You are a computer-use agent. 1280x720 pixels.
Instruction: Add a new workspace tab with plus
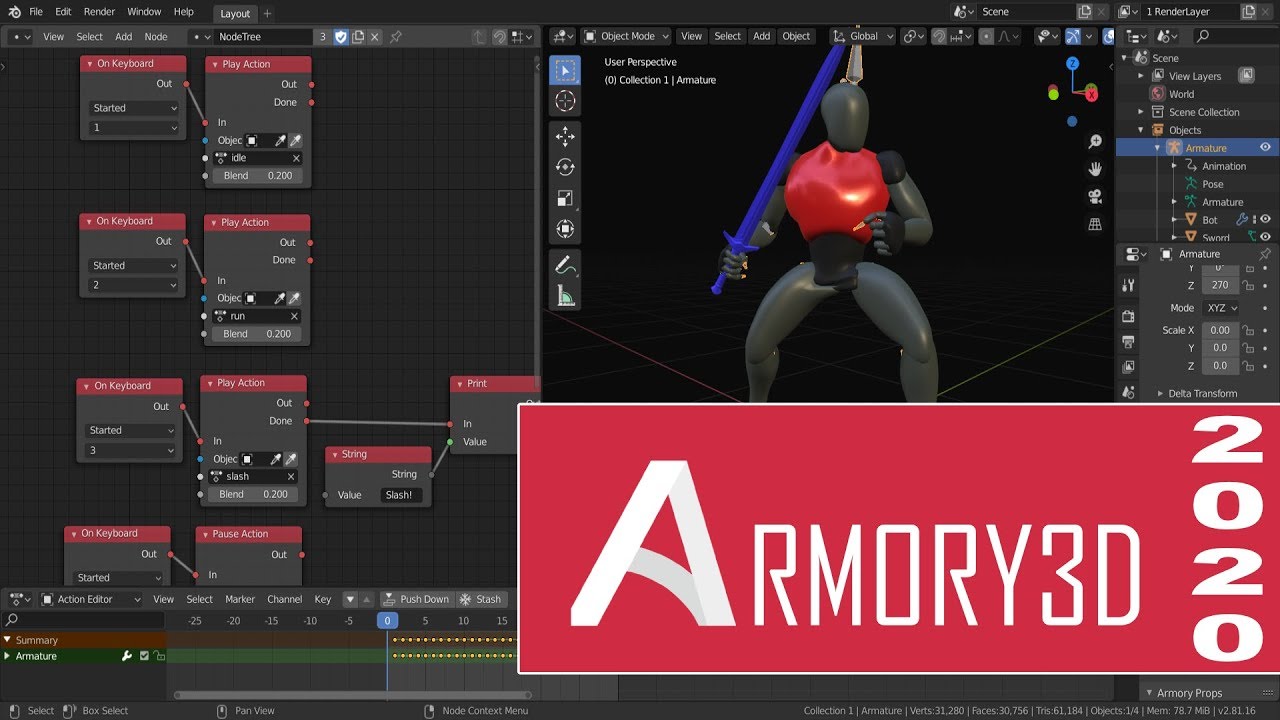point(267,14)
